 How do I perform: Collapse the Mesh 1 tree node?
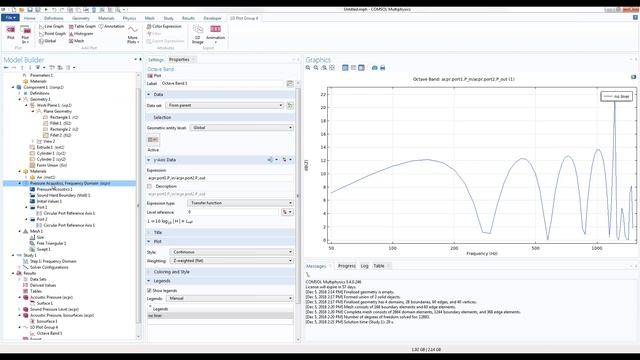point(20,231)
